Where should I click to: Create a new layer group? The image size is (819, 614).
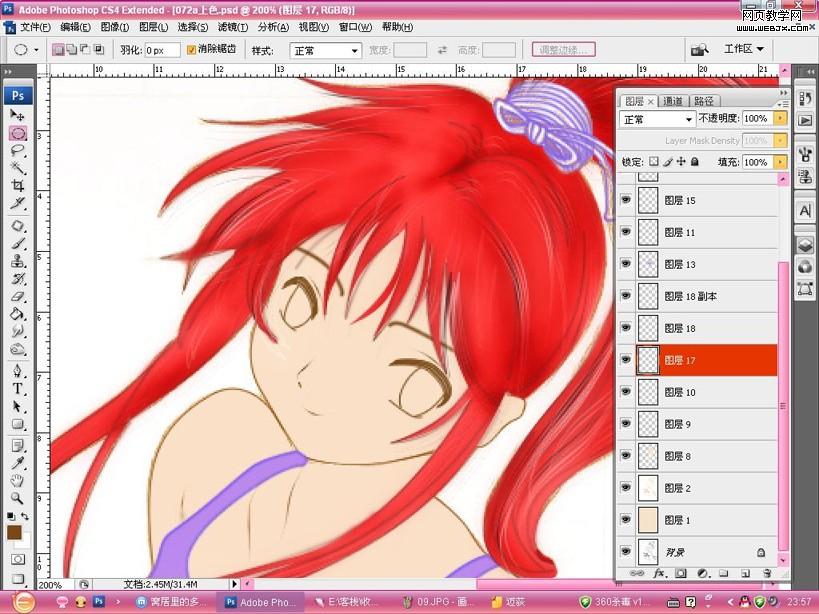coord(723,573)
